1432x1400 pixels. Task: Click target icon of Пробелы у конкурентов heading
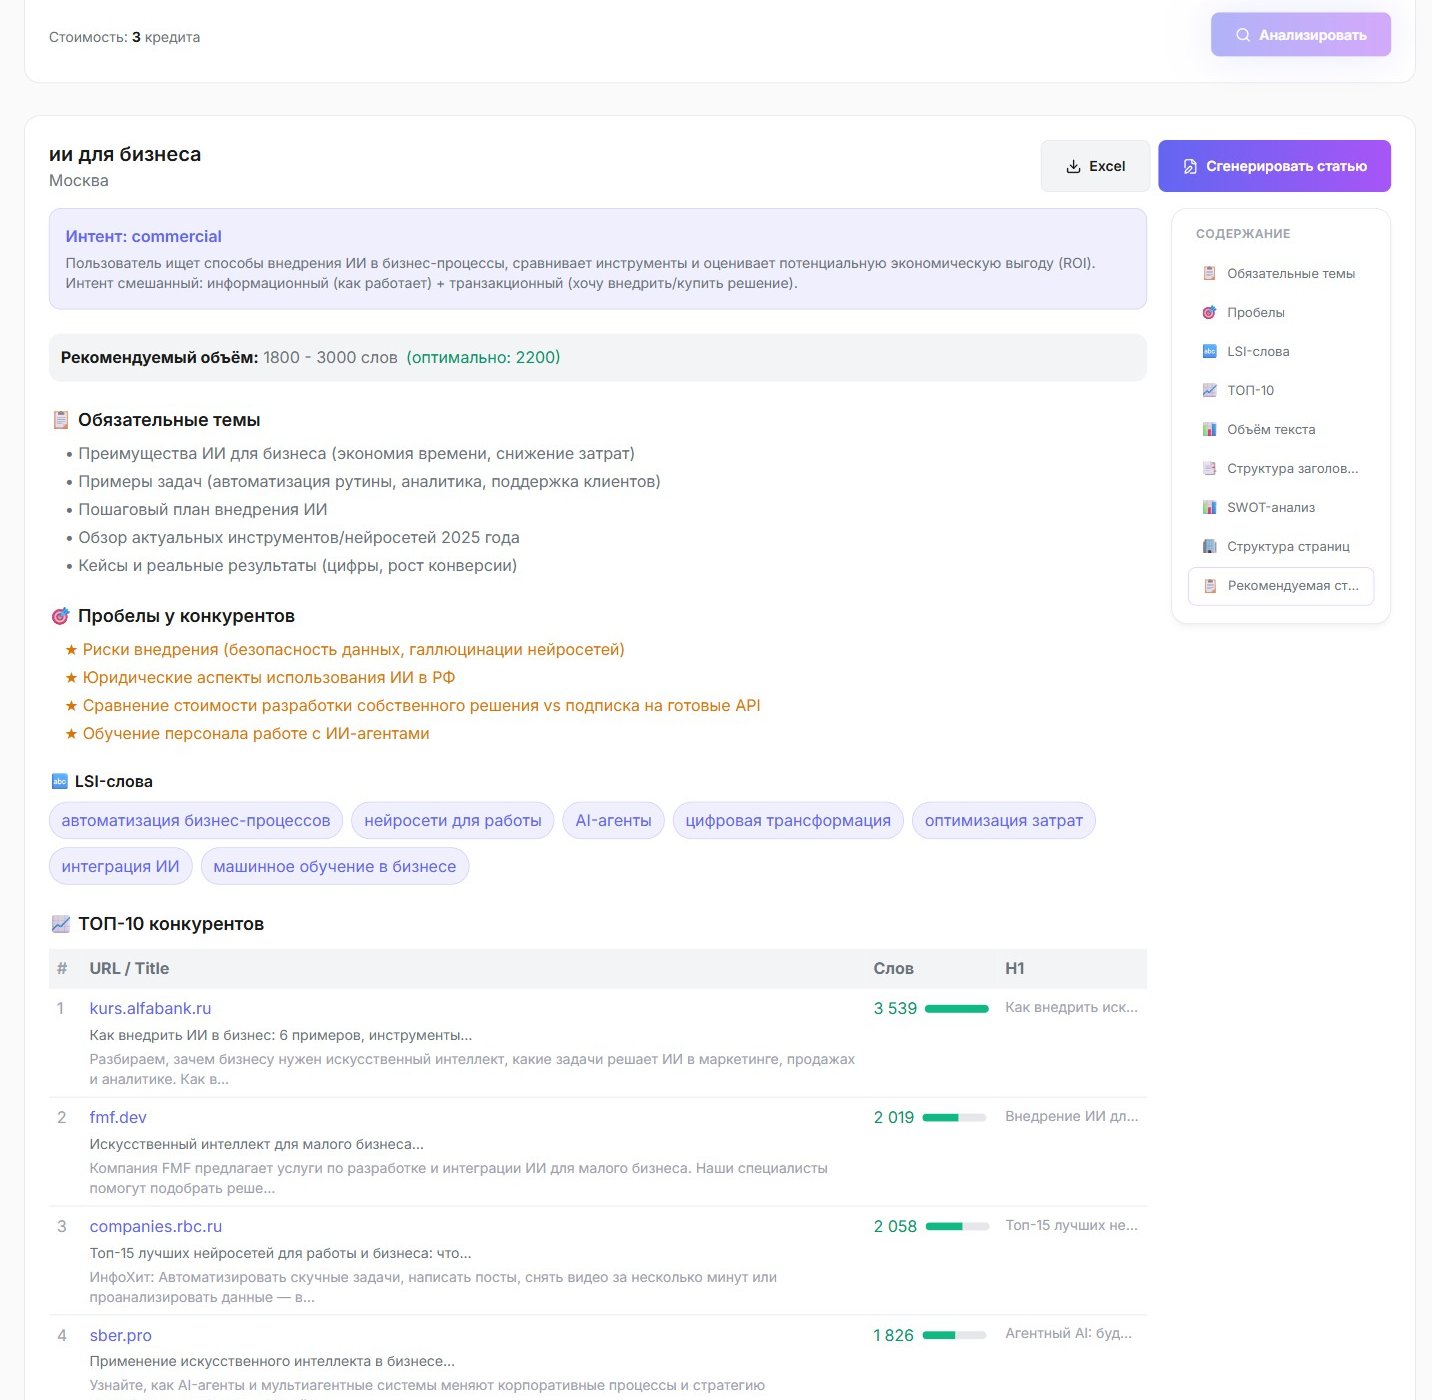pyautogui.click(x=60, y=616)
